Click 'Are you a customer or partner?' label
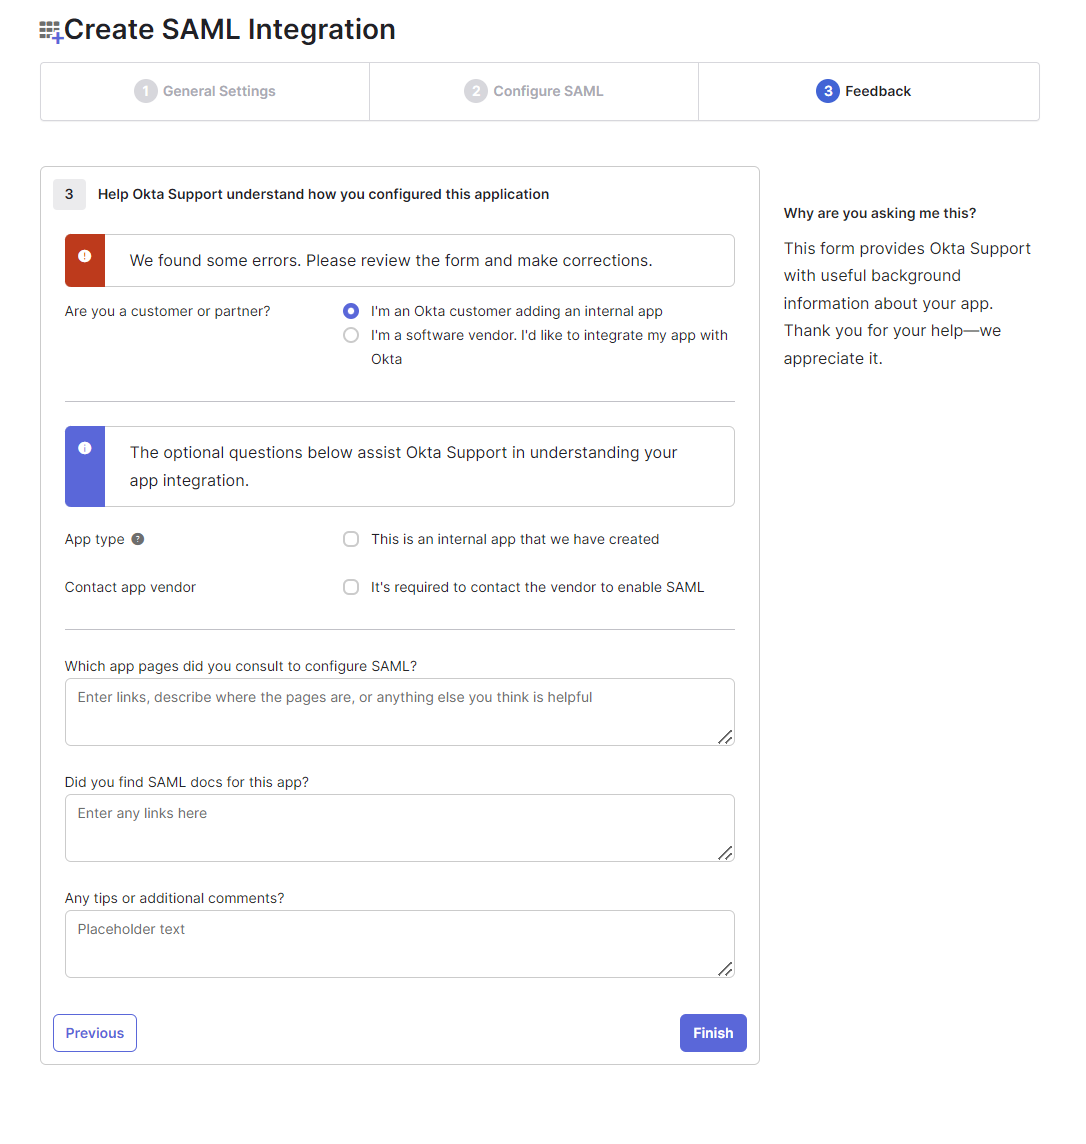 (x=168, y=311)
